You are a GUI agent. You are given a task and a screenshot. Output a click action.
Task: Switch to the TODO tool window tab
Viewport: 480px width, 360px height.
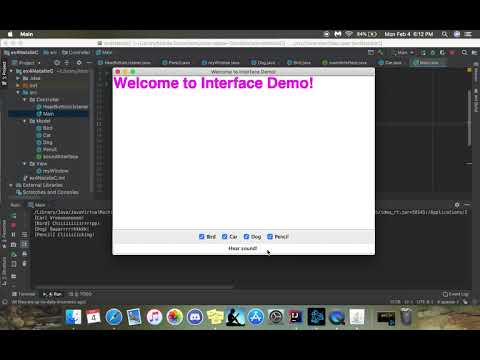coord(80,294)
